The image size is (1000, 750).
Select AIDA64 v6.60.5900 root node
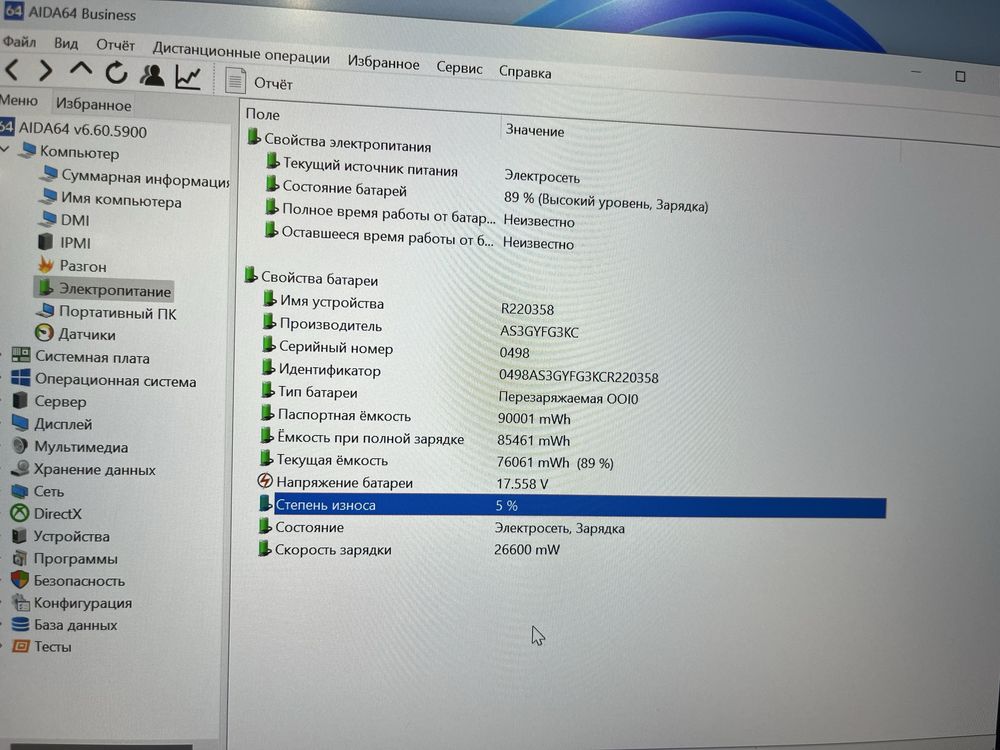pos(73,129)
